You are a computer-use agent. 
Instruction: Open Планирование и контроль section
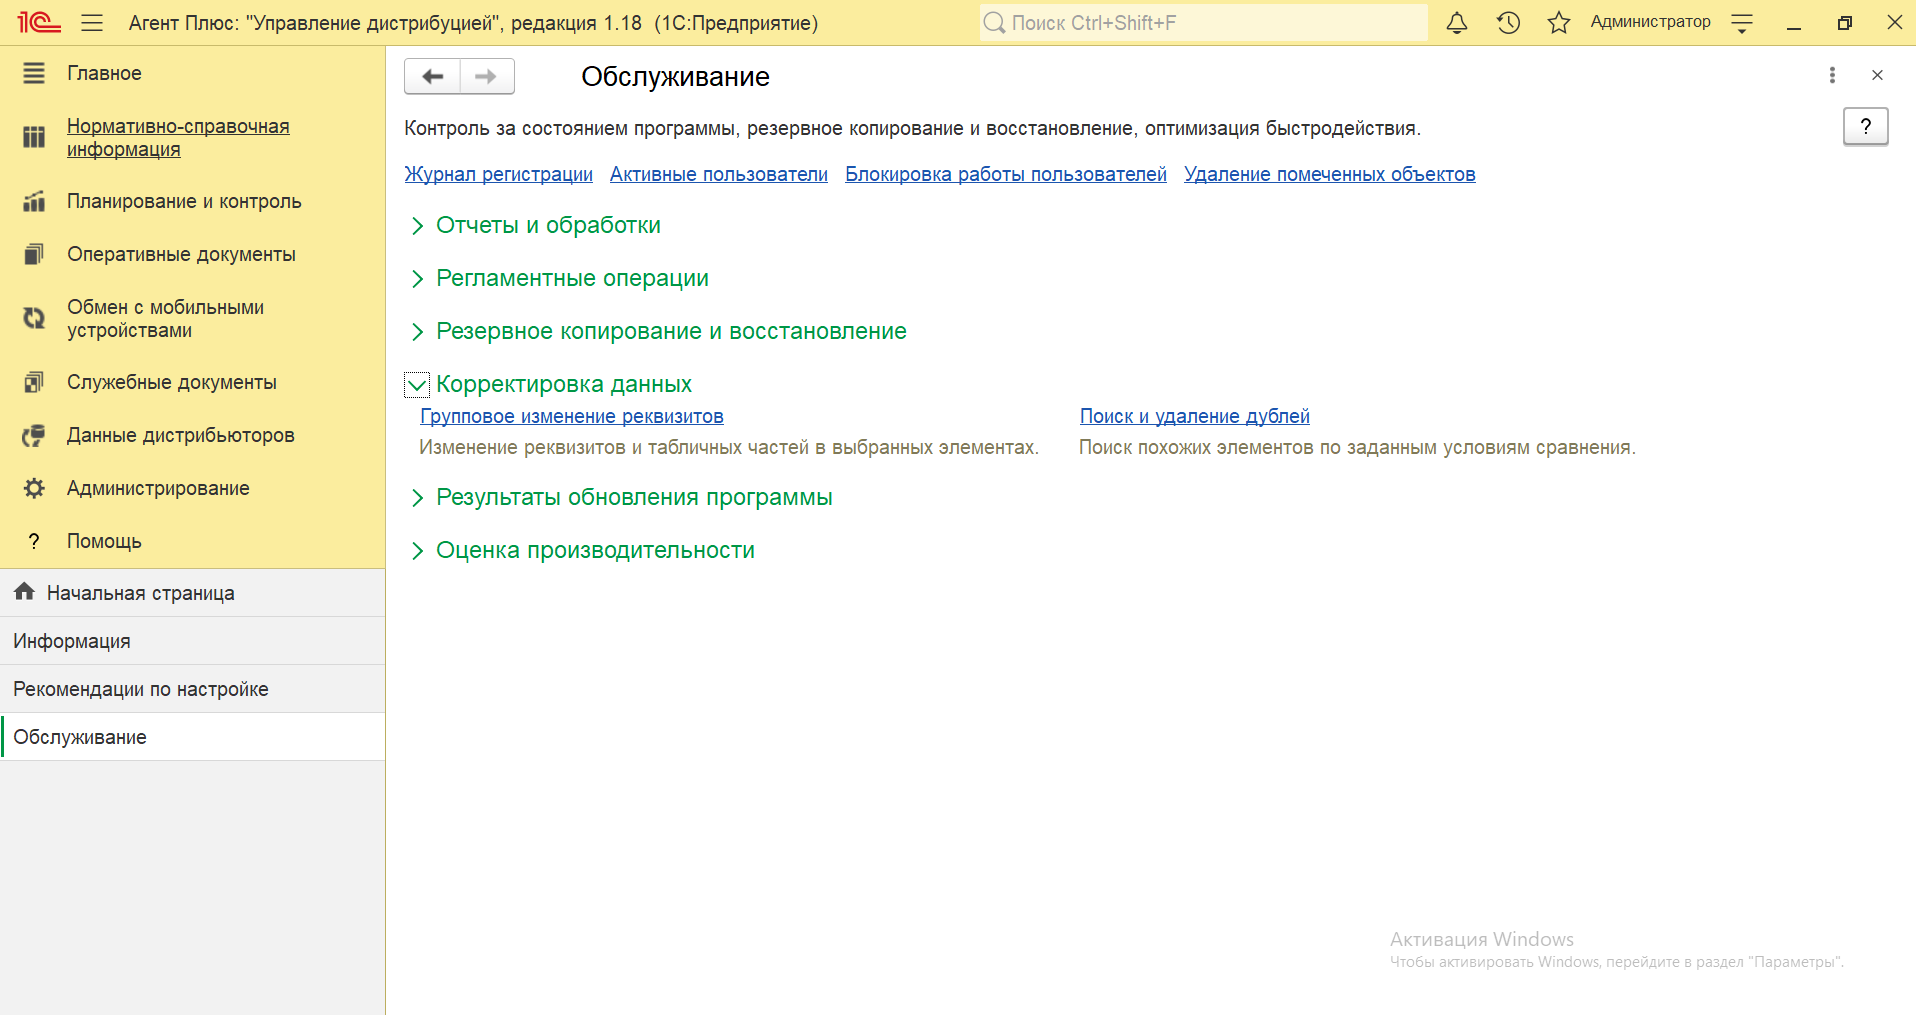[x=184, y=201]
